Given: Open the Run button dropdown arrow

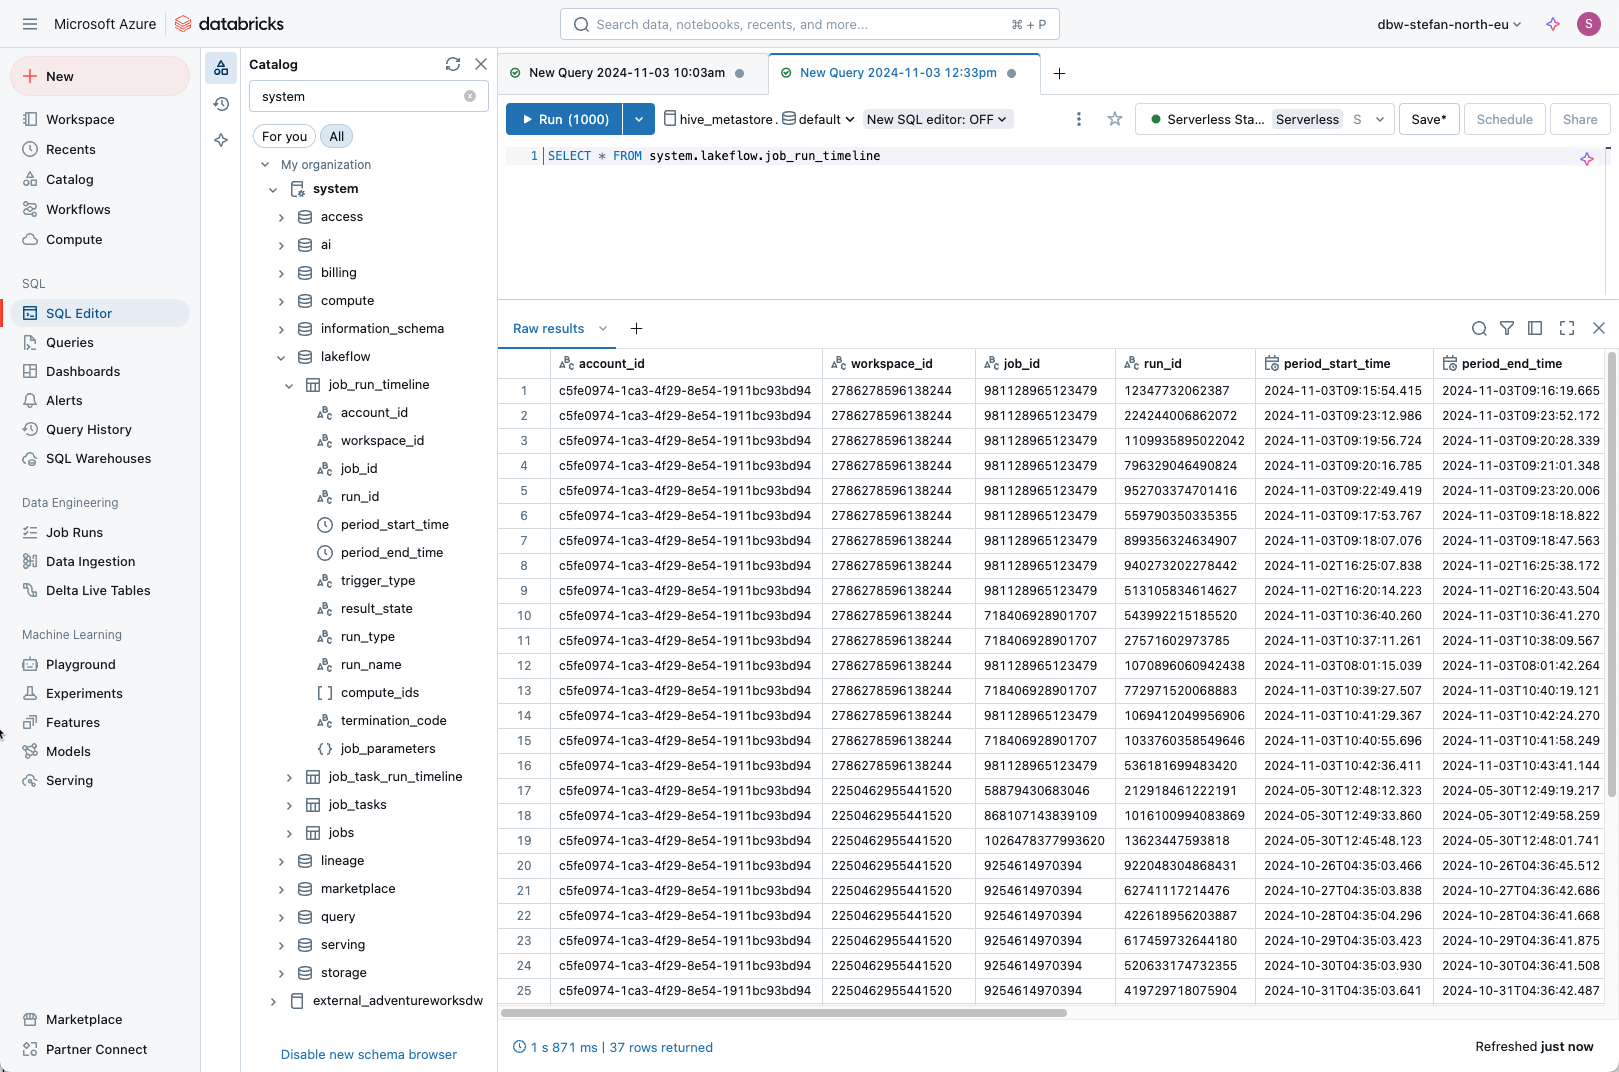Looking at the screenshot, I should click(639, 119).
